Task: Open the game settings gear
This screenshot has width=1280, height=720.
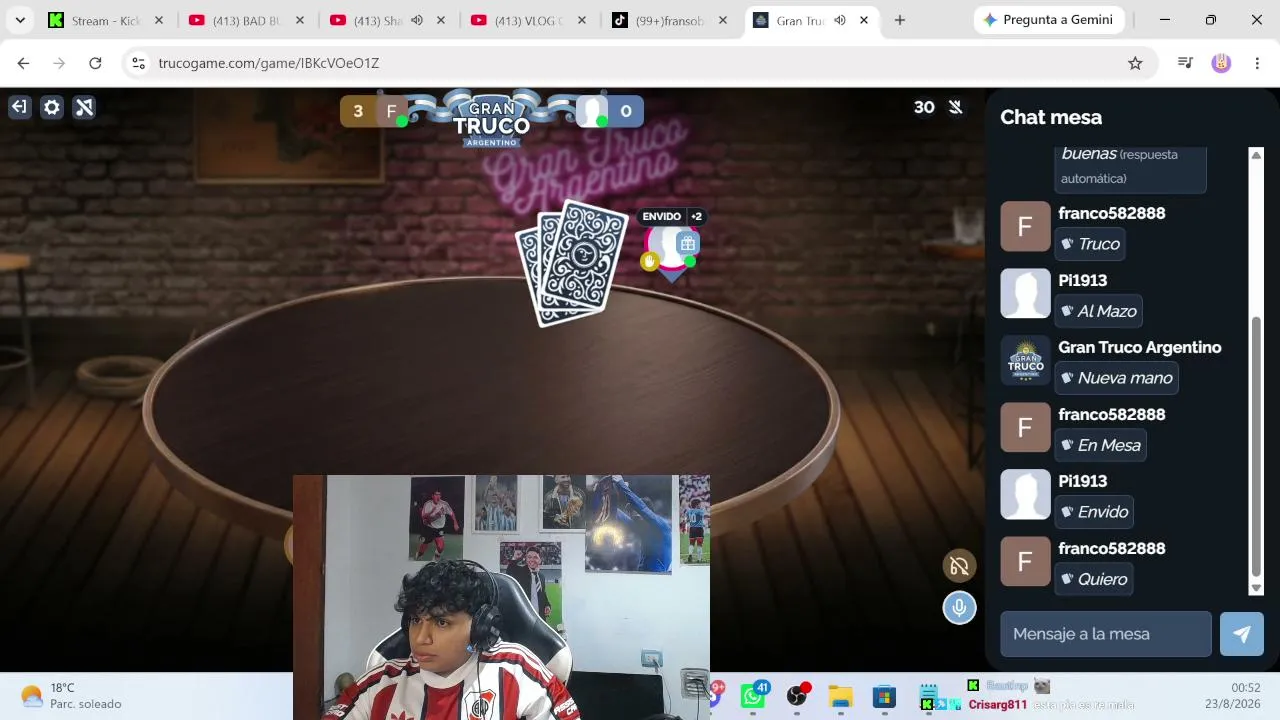Action: click(52, 107)
